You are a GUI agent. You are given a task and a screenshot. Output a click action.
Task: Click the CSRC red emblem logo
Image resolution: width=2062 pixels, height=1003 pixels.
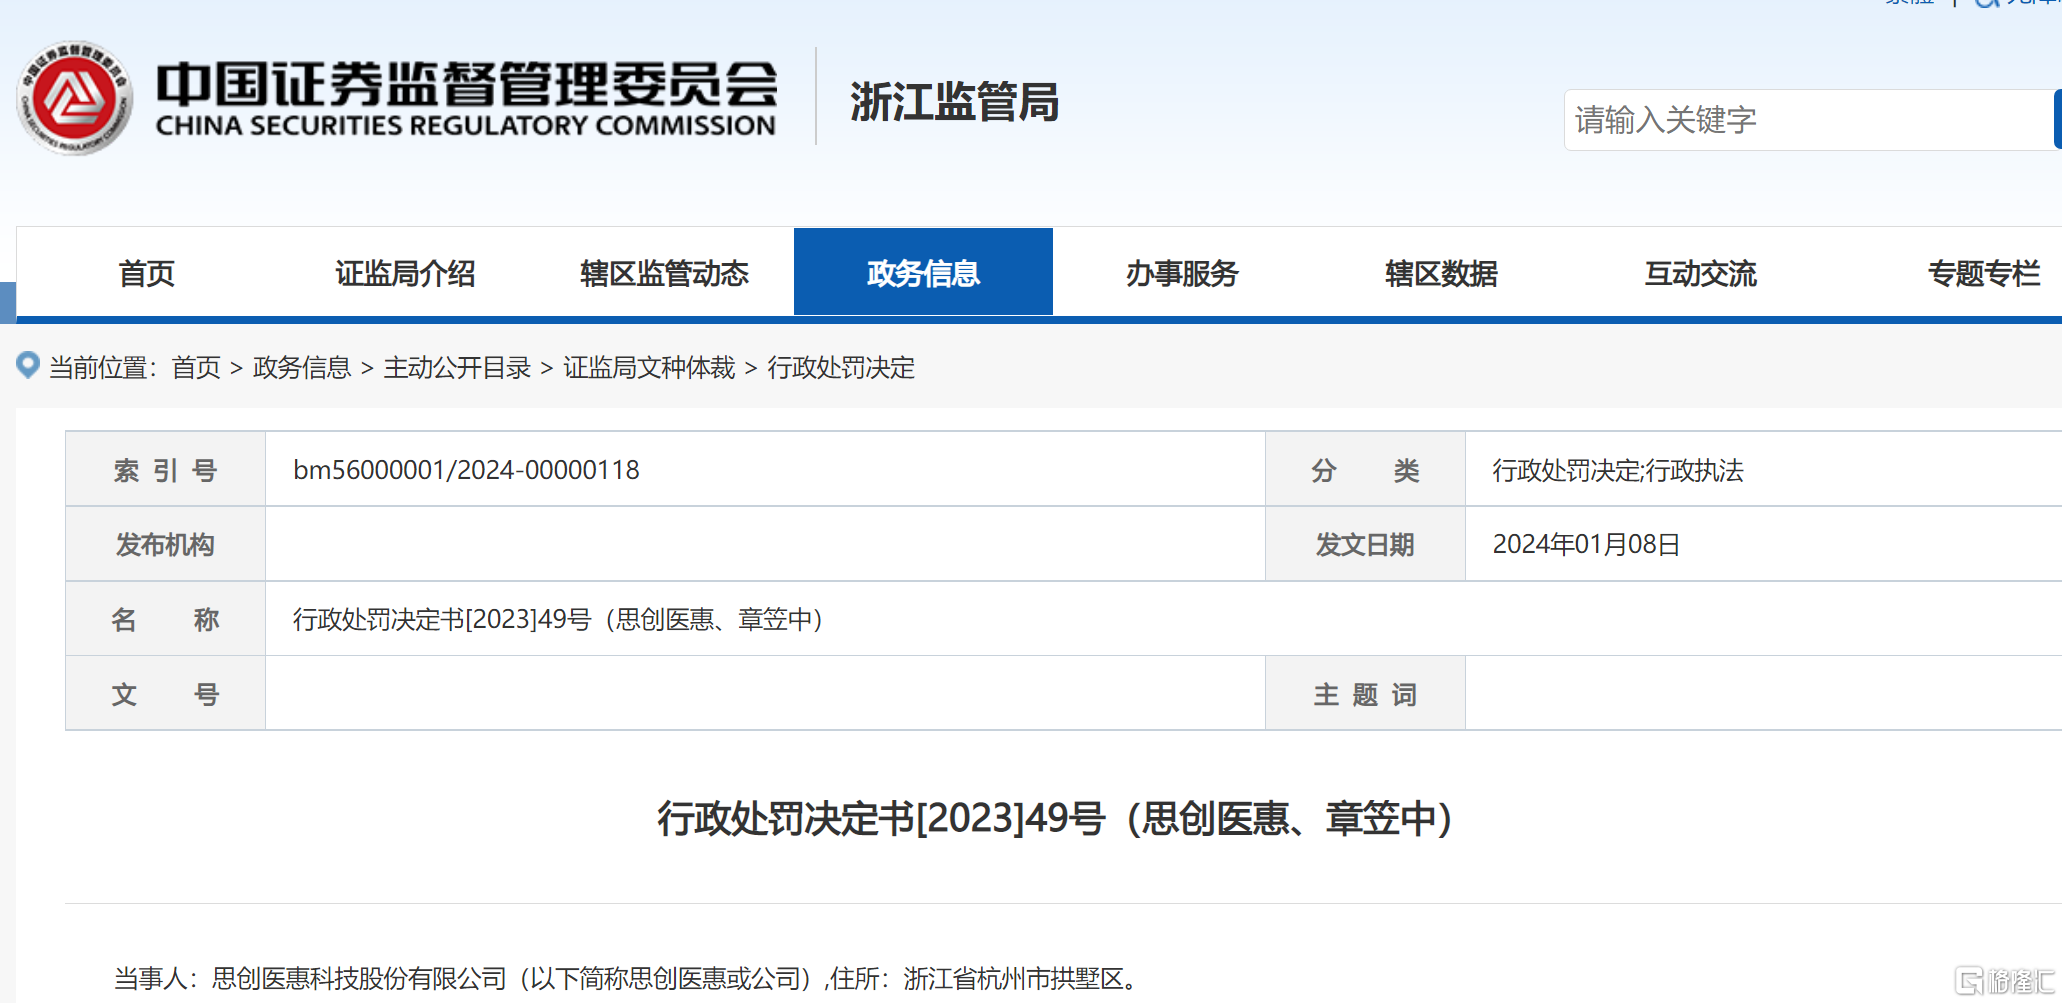pyautogui.click(x=75, y=98)
